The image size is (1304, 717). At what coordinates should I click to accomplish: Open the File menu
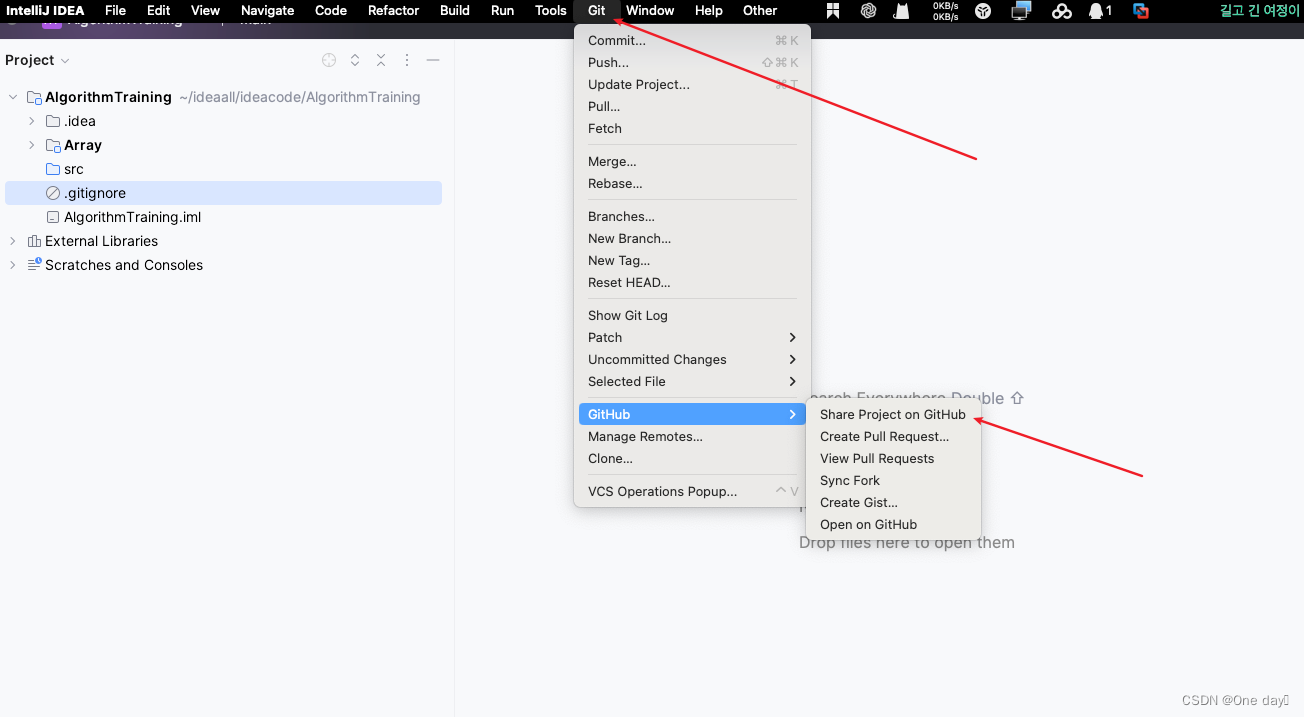[x=115, y=10]
